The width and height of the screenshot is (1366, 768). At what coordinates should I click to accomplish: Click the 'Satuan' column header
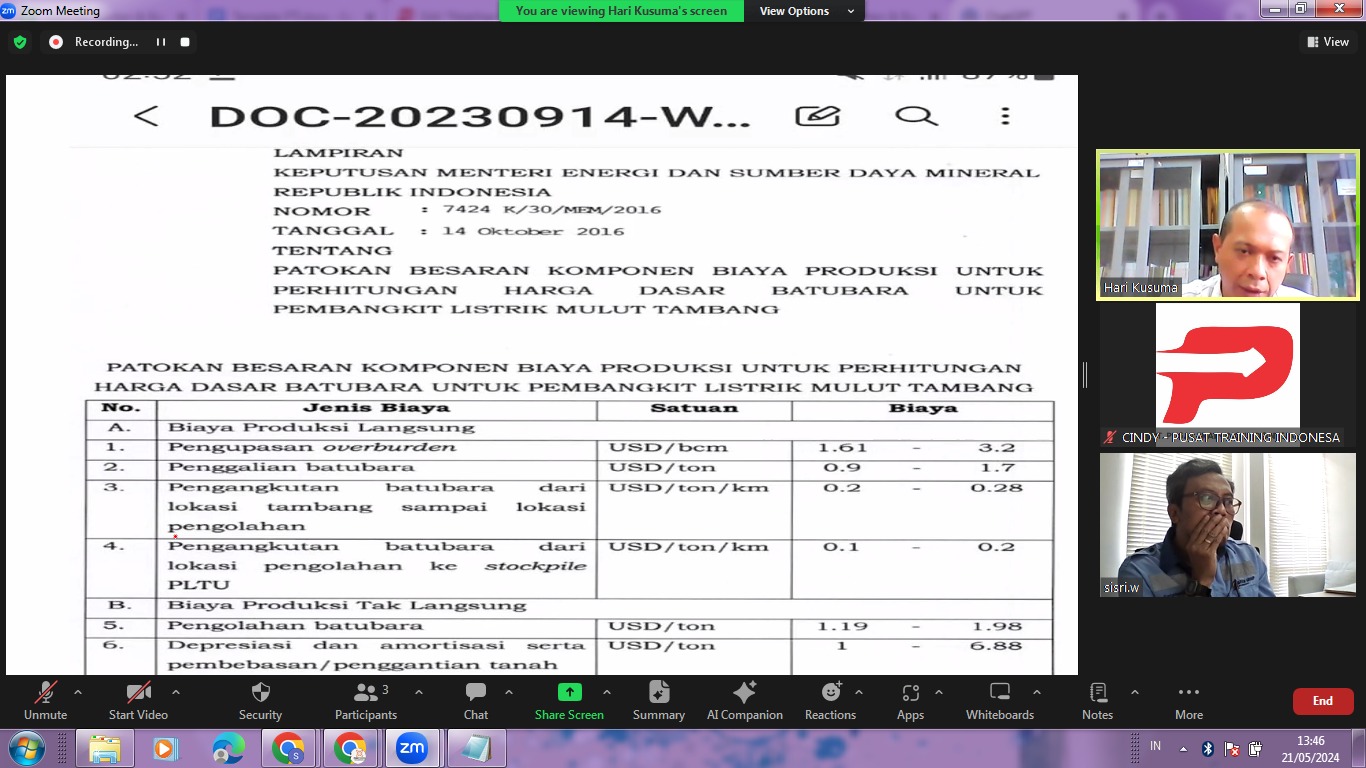coord(694,408)
